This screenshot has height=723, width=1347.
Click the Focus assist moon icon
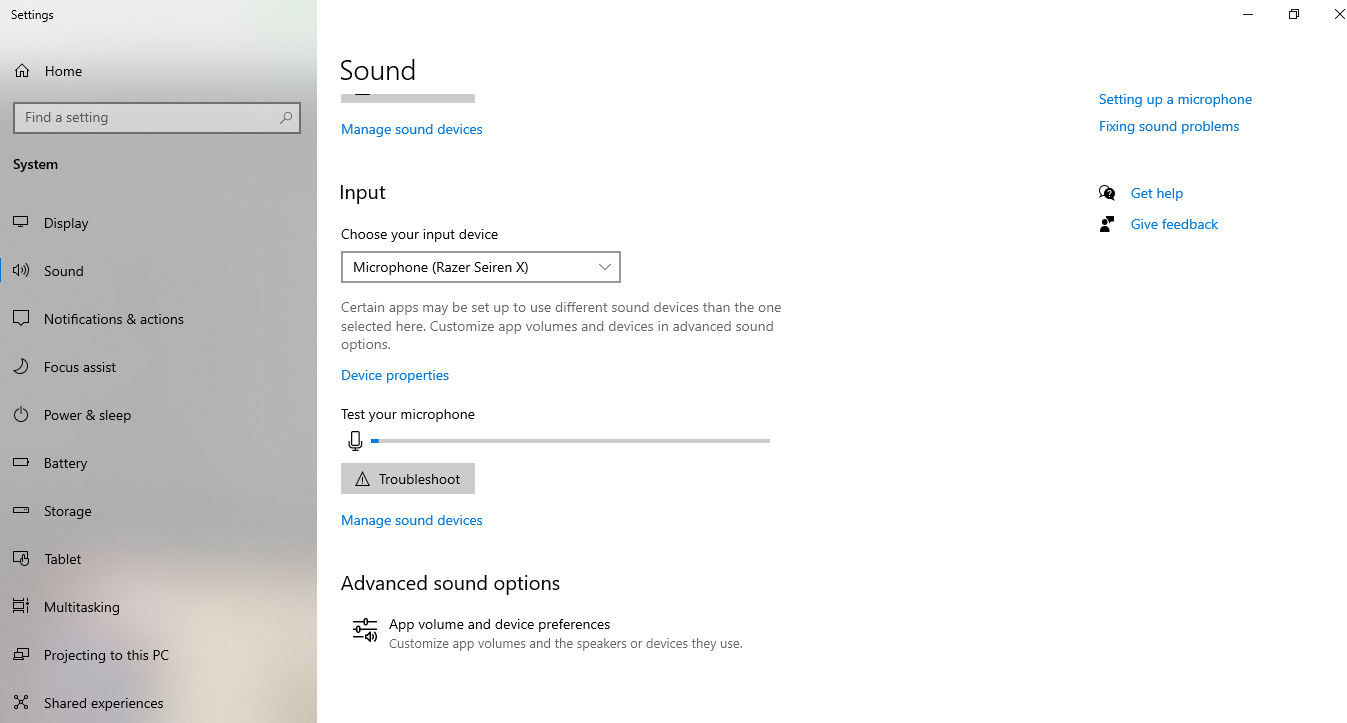[21, 367]
